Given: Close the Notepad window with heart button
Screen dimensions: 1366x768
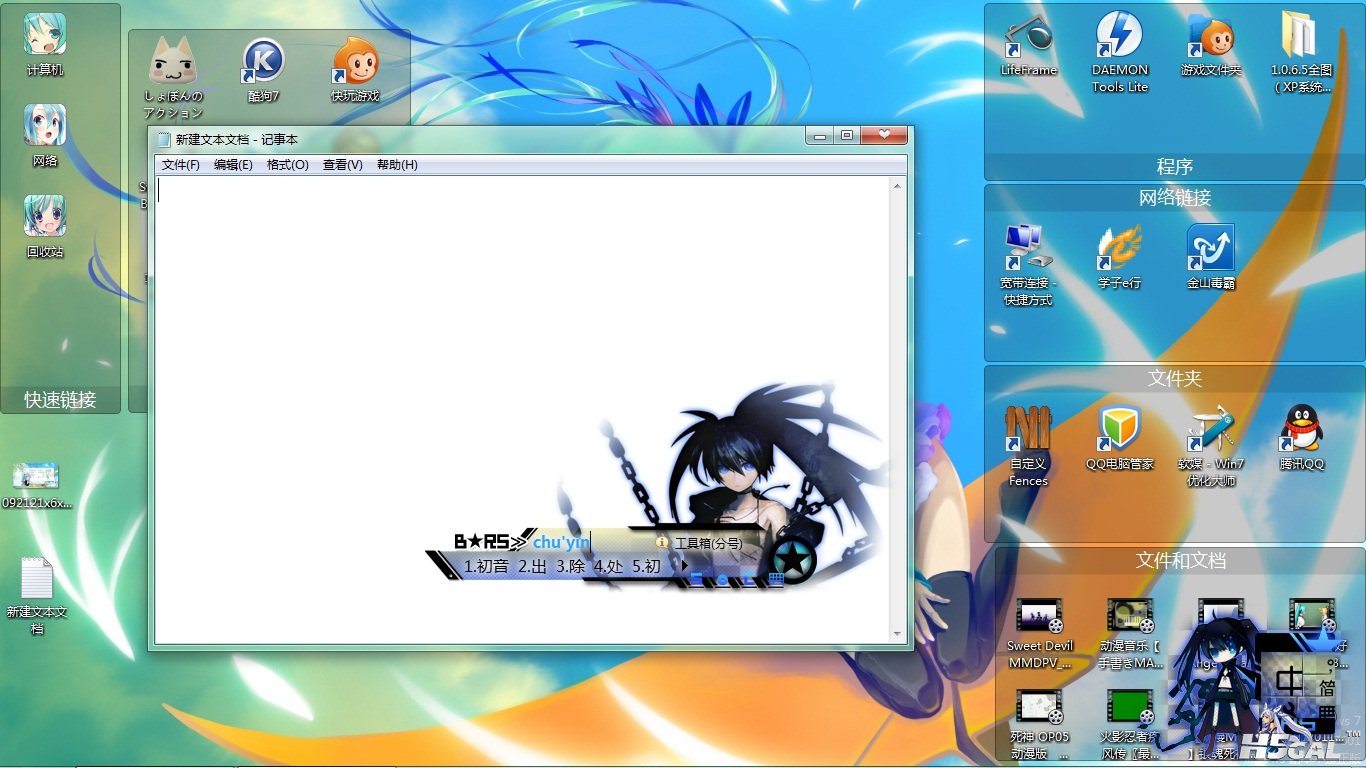Looking at the screenshot, I should pos(884,136).
